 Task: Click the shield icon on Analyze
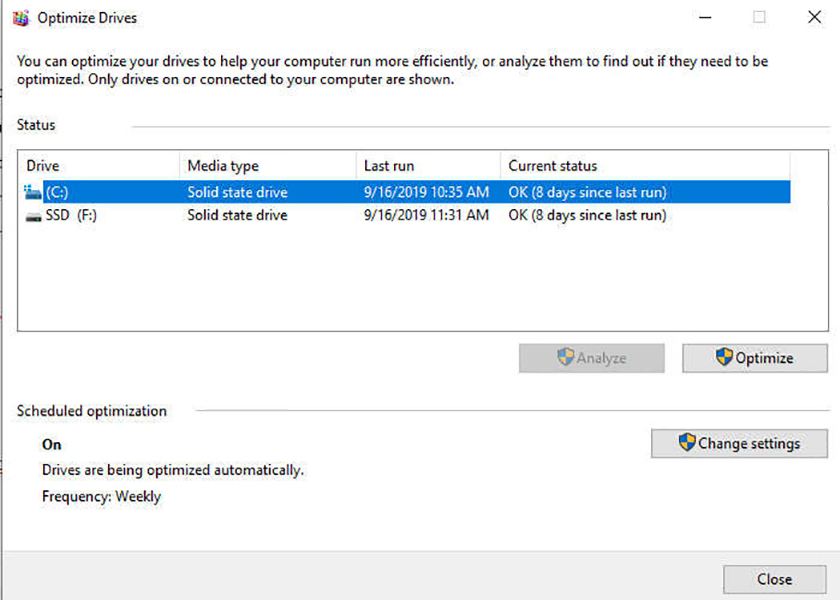566,358
